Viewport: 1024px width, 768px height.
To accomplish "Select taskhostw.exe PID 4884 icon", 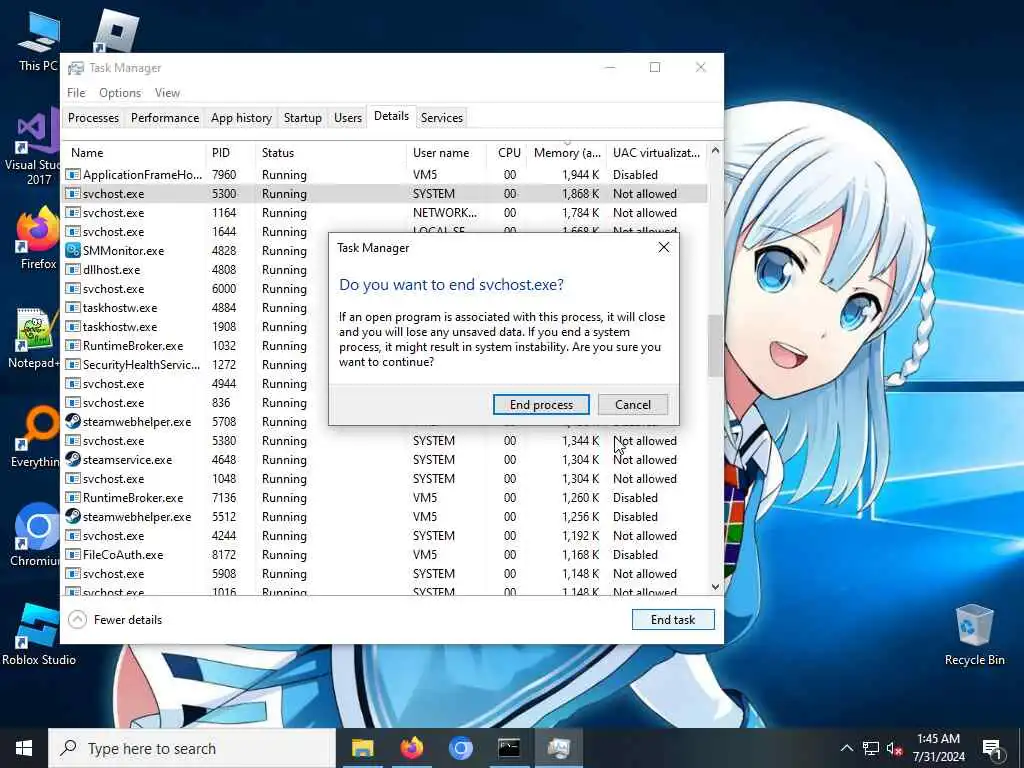I will [72, 308].
